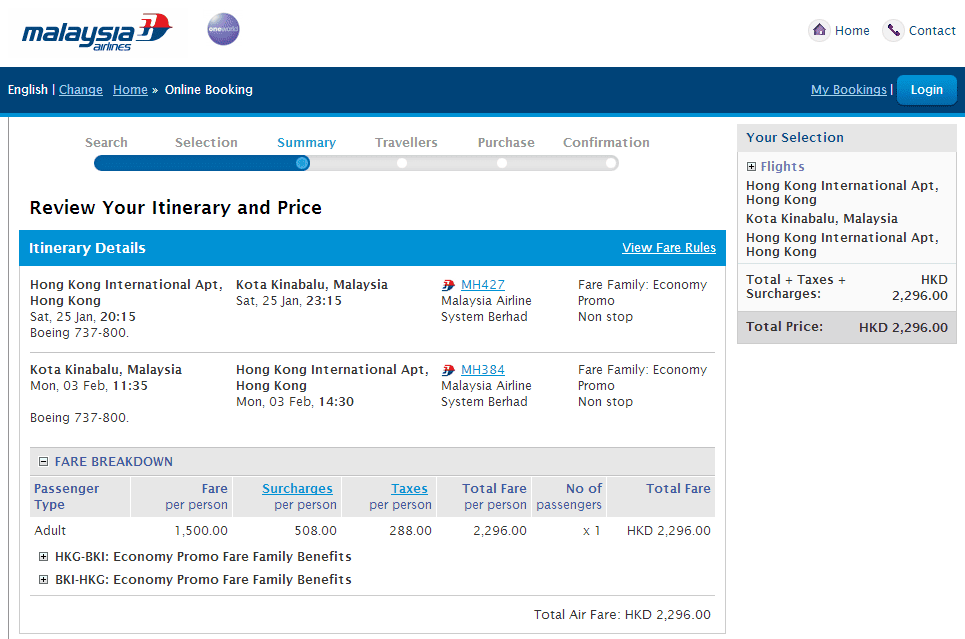Expand Flights in Your Selection panel

[x=751, y=167]
